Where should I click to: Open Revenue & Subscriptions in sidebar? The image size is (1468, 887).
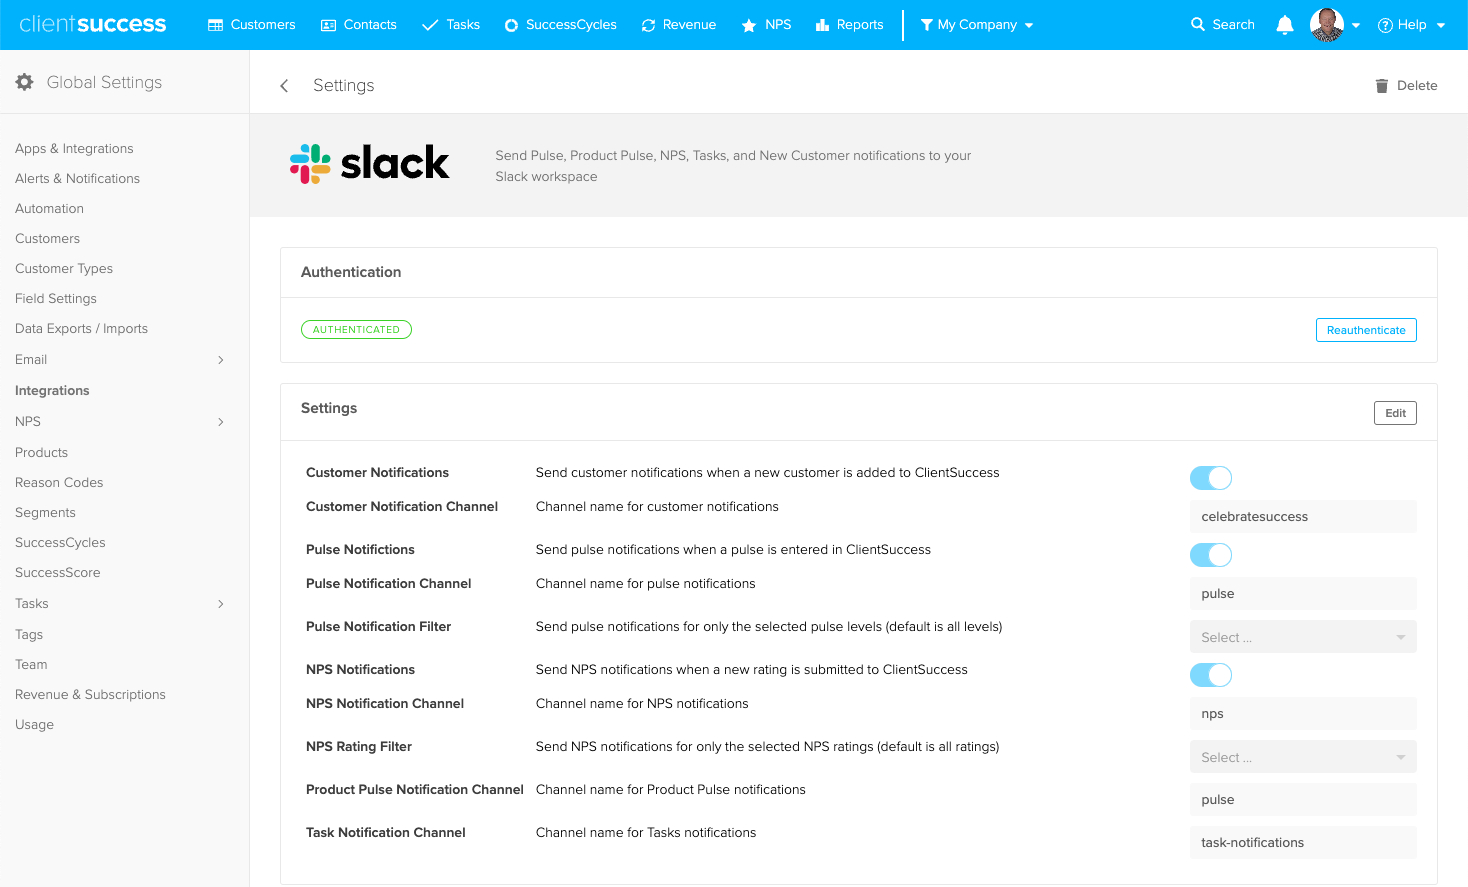[90, 694]
